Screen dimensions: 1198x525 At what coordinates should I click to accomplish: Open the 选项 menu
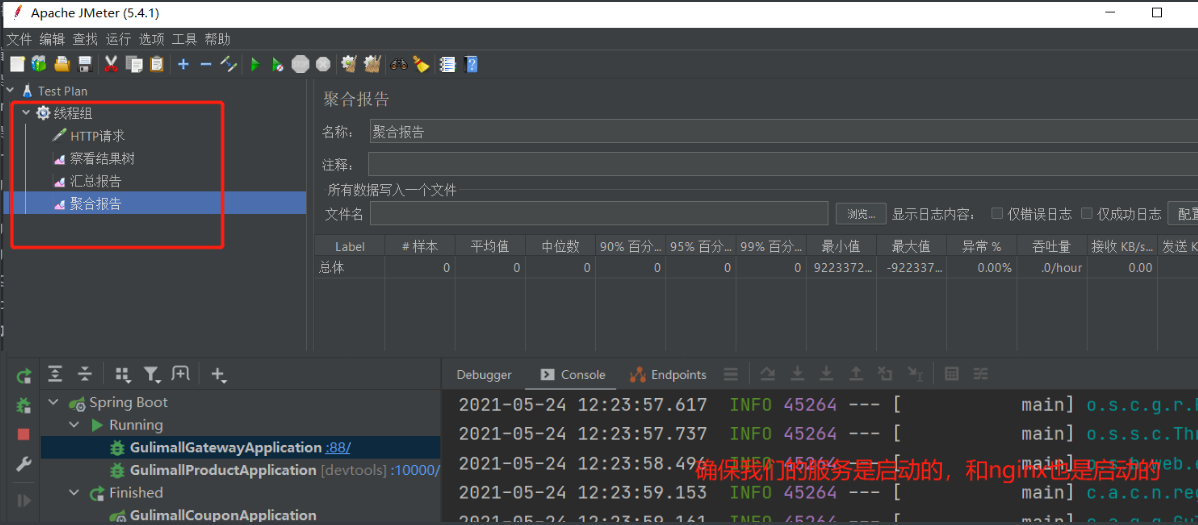151,39
